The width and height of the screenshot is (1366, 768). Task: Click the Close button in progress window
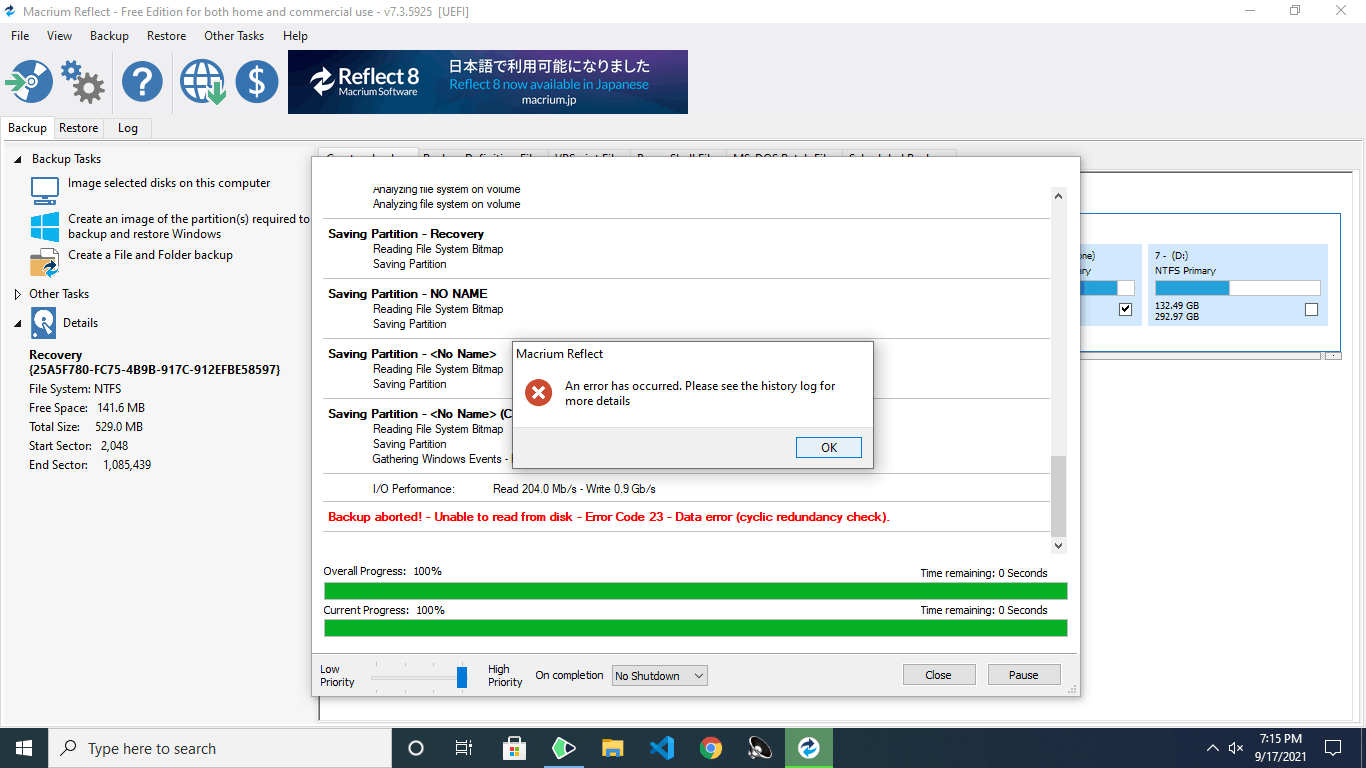click(x=938, y=675)
